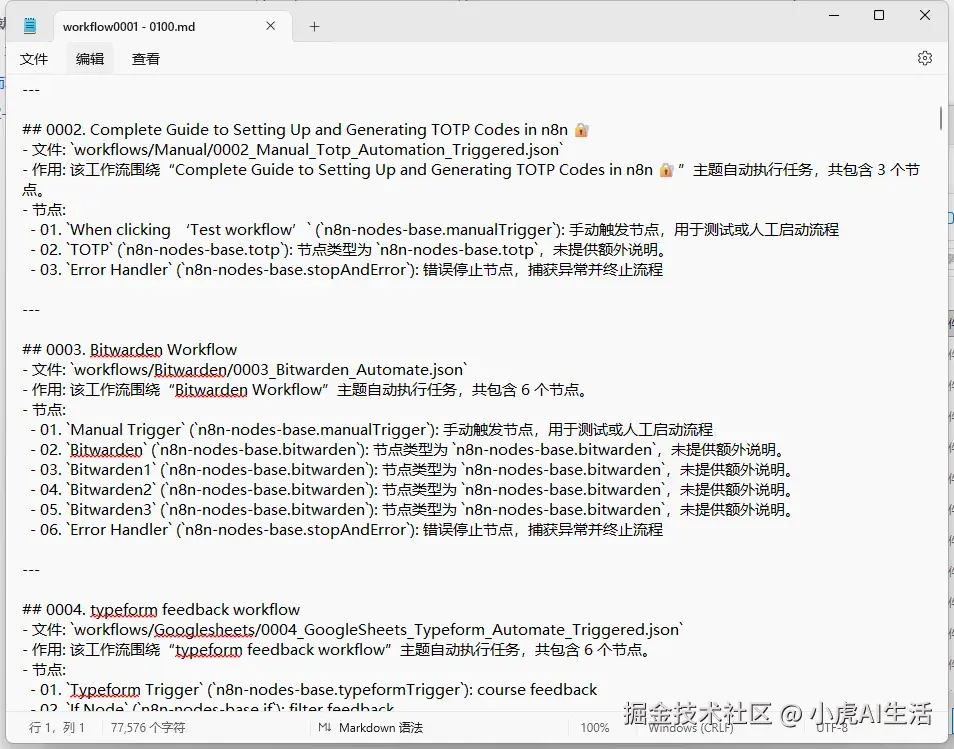Click the '01. Typeform Trigger' course feedback line
The image size is (954, 749).
pos(314,690)
